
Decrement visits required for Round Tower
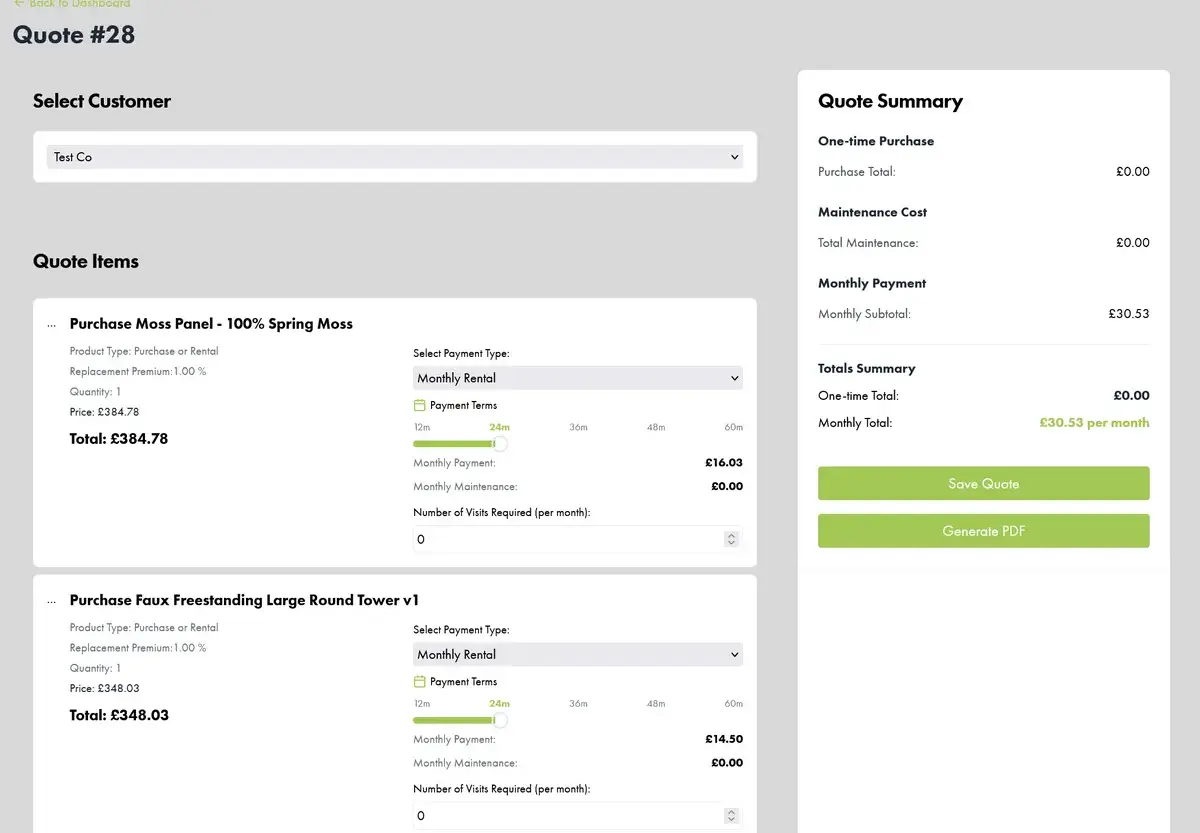click(731, 820)
